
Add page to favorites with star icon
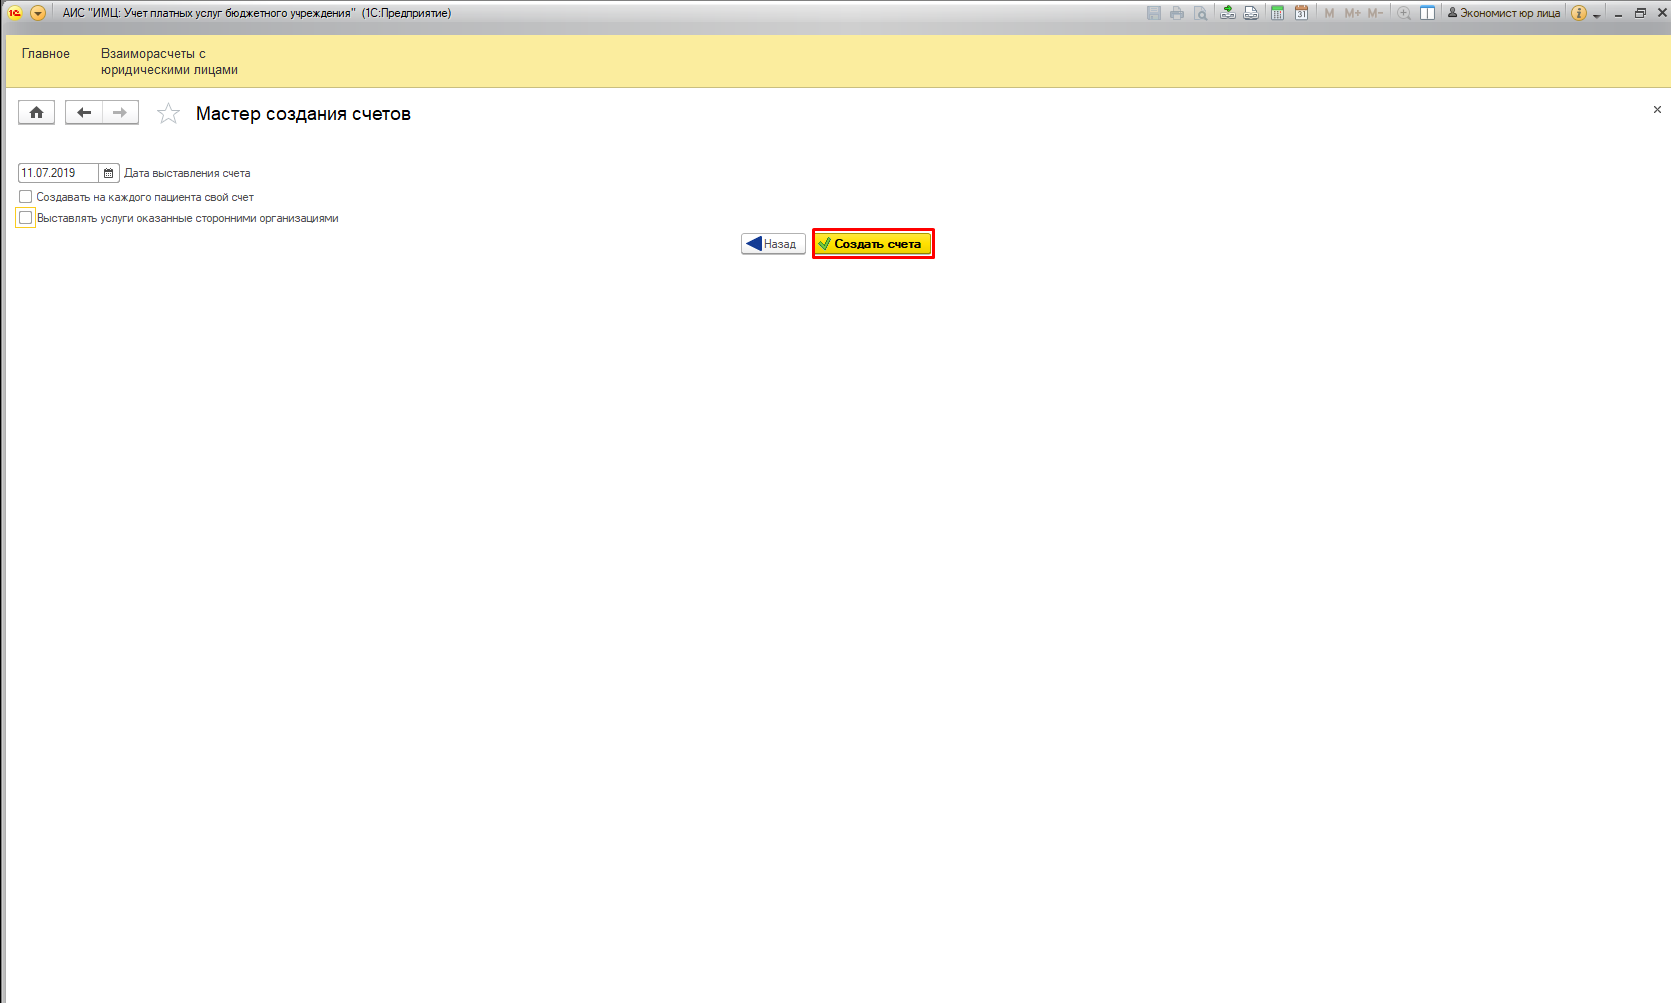pyautogui.click(x=168, y=114)
